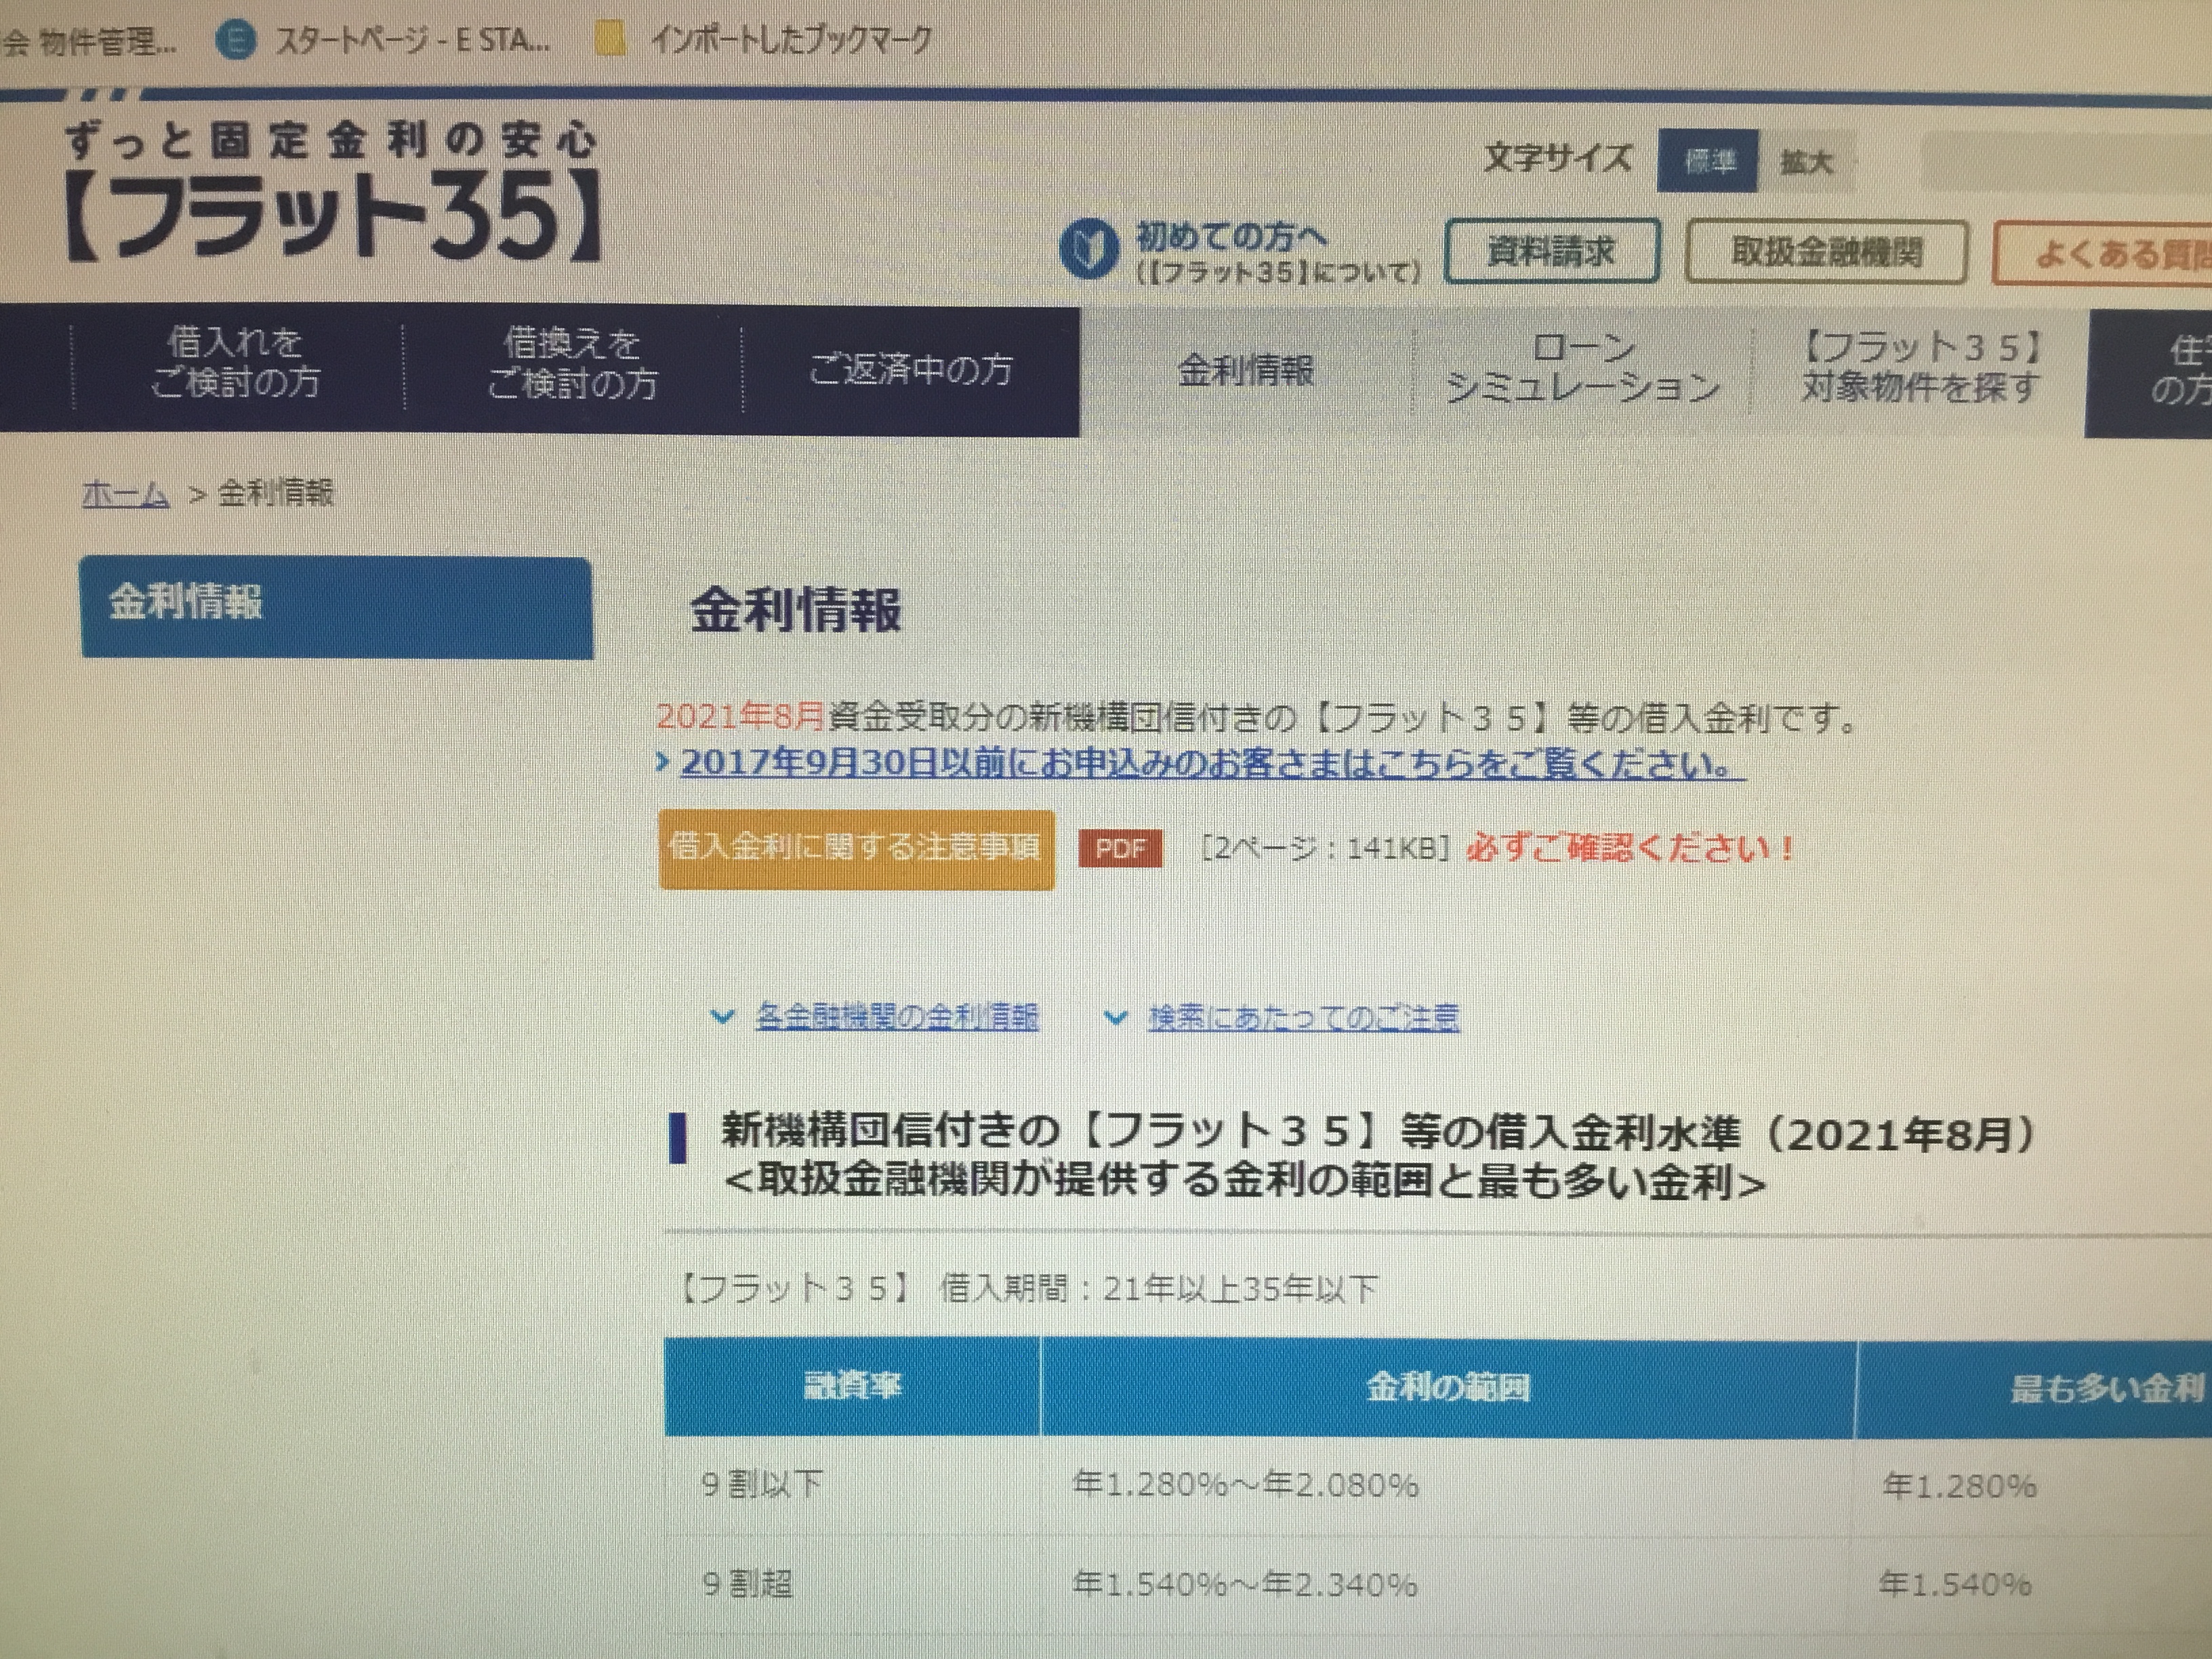The height and width of the screenshot is (1659, 2212).
Task: Click the 借入金利に関する注意事項 button
Action: coord(857,849)
